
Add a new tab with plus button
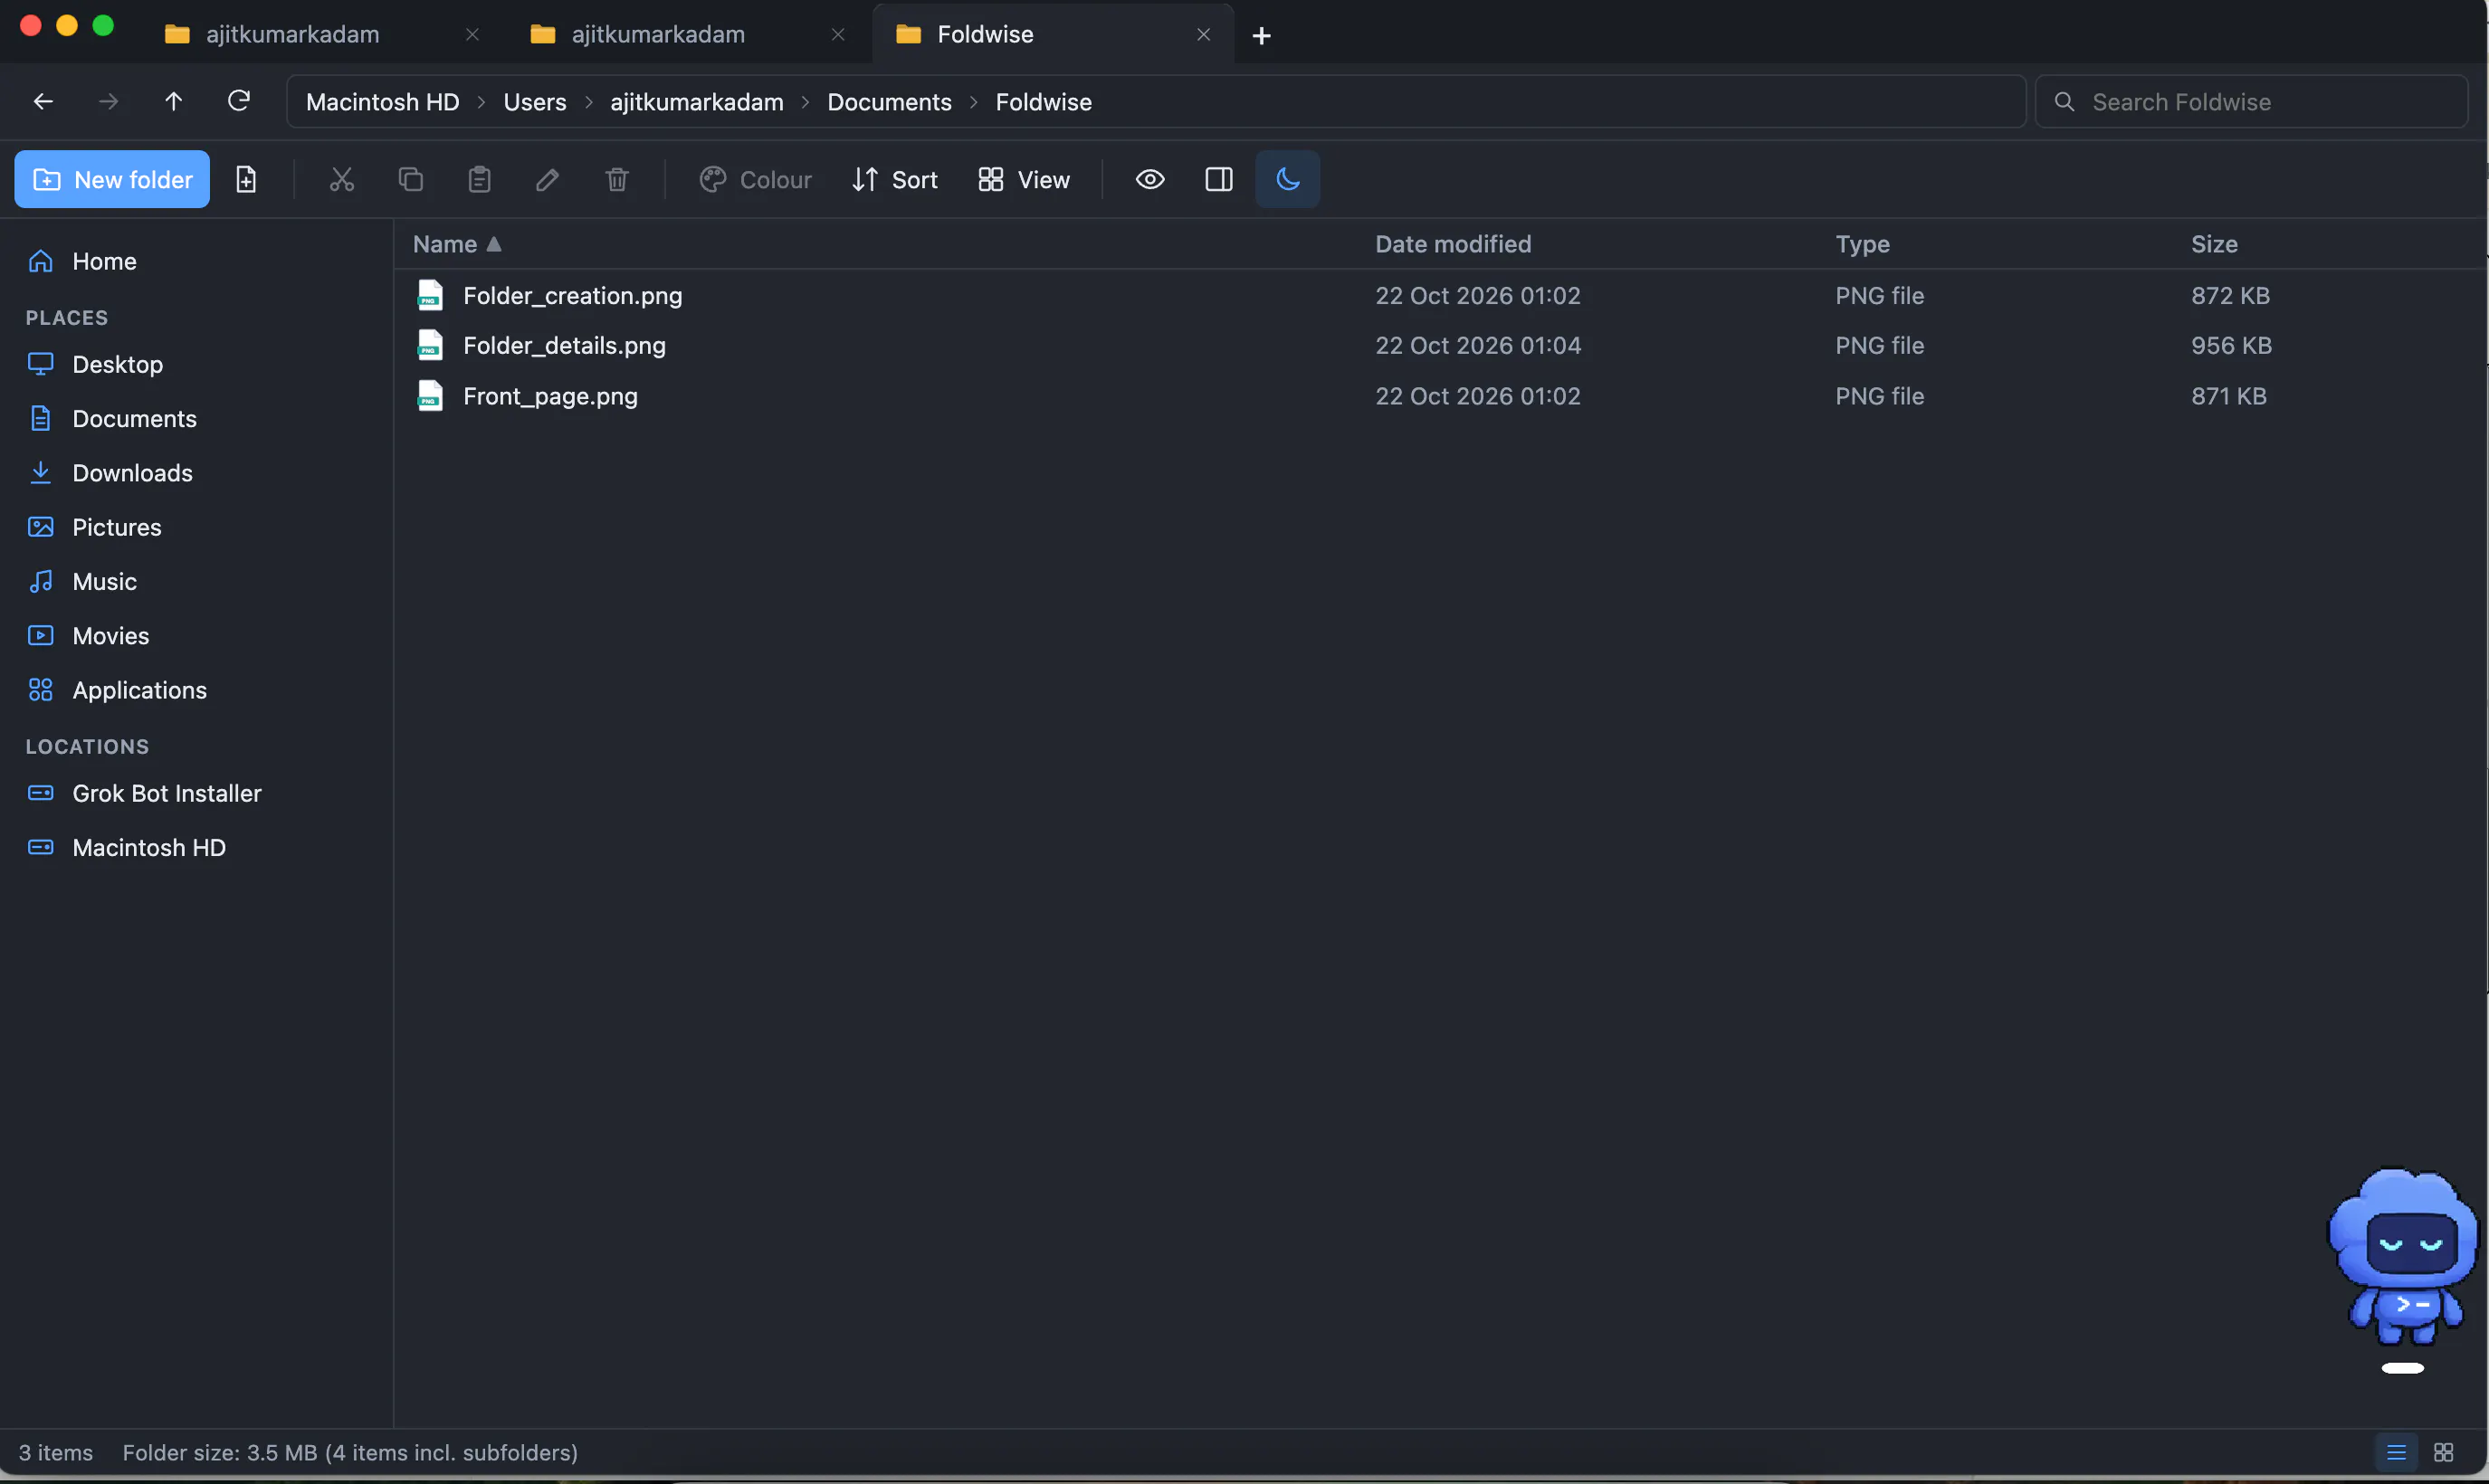click(x=1262, y=36)
